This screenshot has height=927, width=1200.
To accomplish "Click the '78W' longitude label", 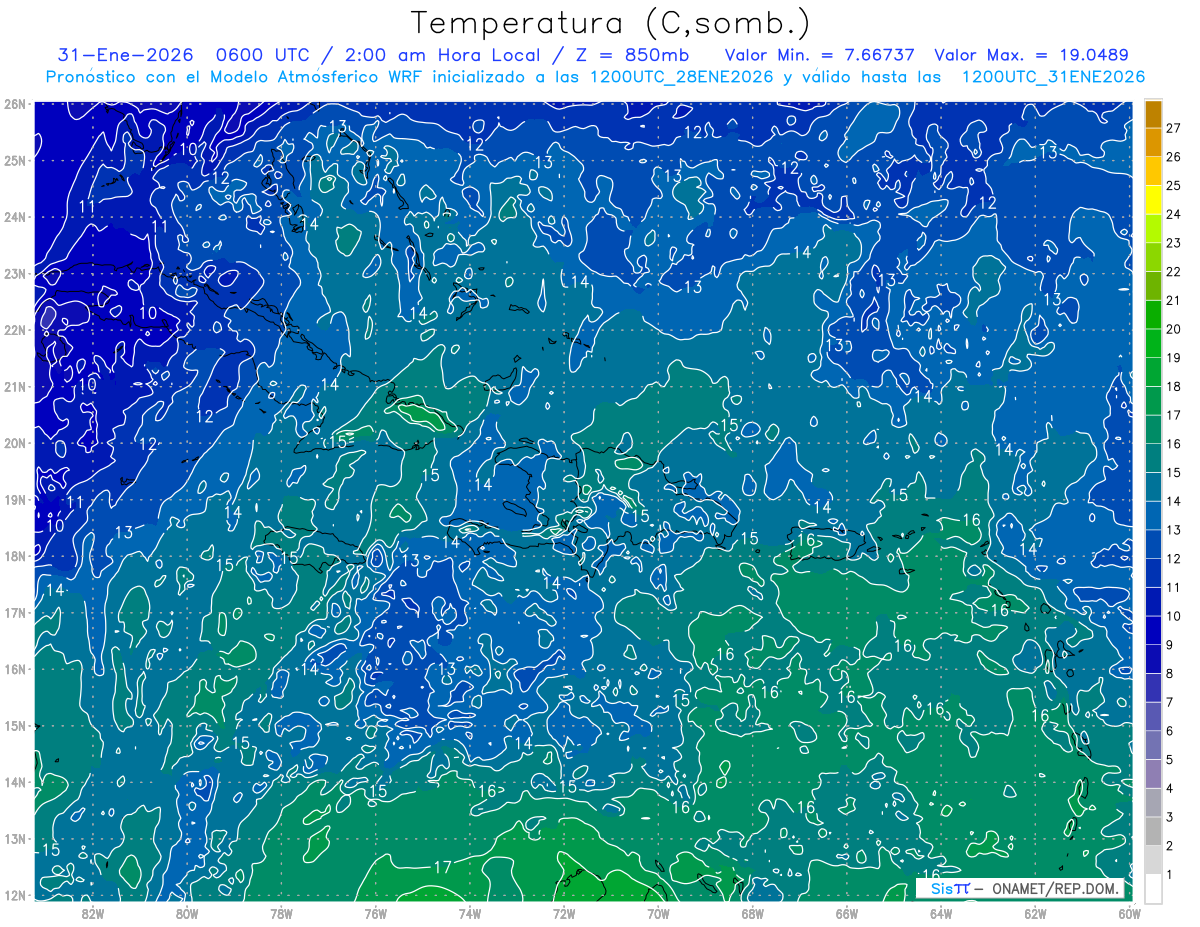I will (x=281, y=913).
